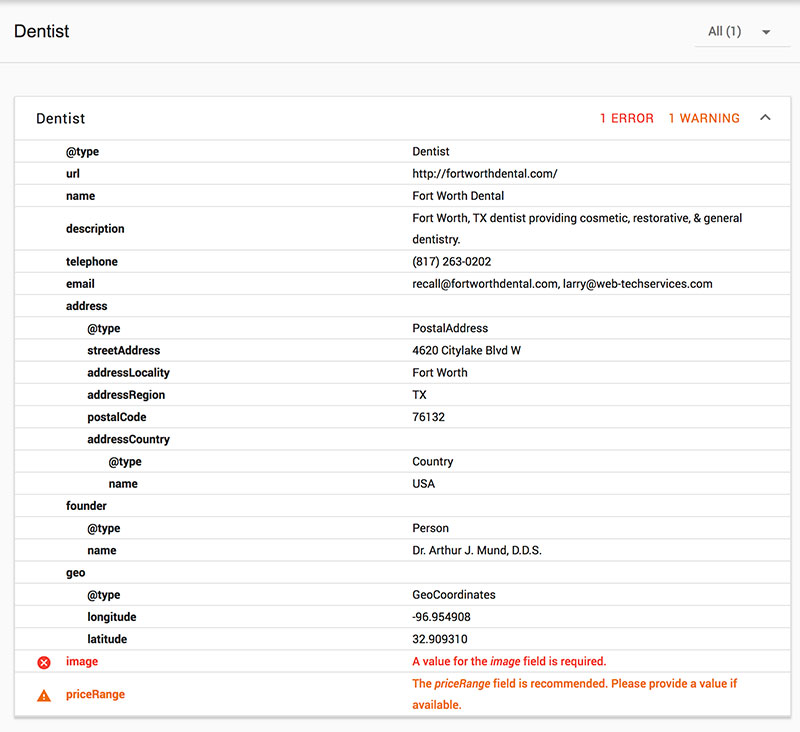Click the 1 WARNING indicator
This screenshot has width=800, height=732.
point(704,118)
